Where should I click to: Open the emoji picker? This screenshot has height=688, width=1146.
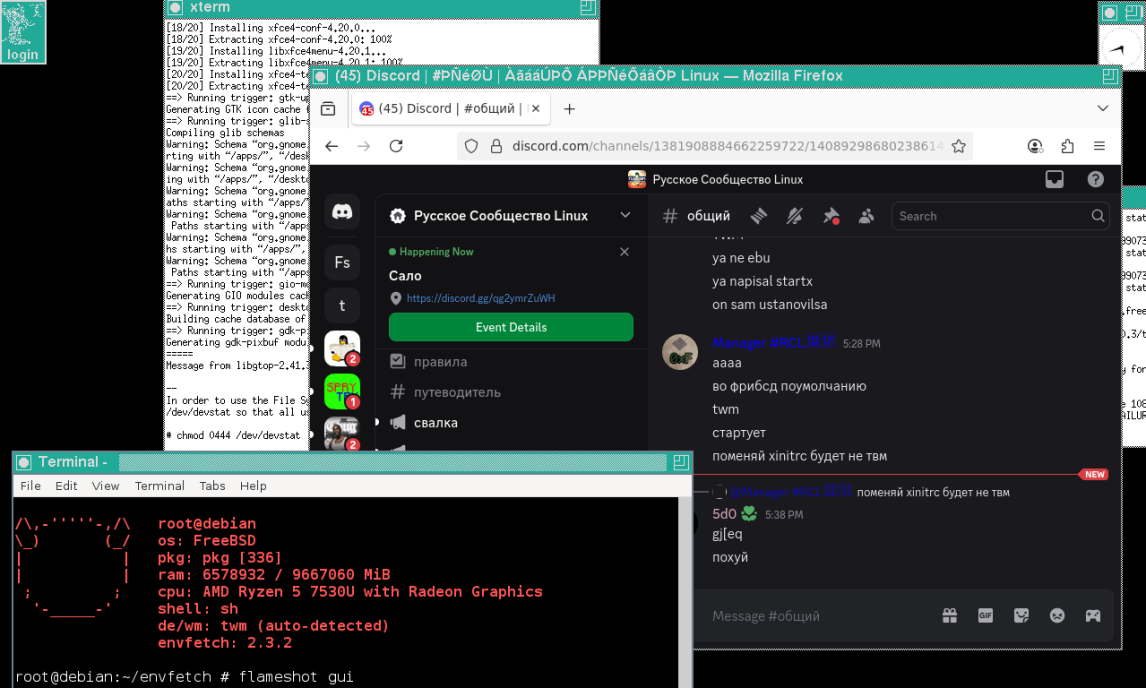click(x=1057, y=616)
